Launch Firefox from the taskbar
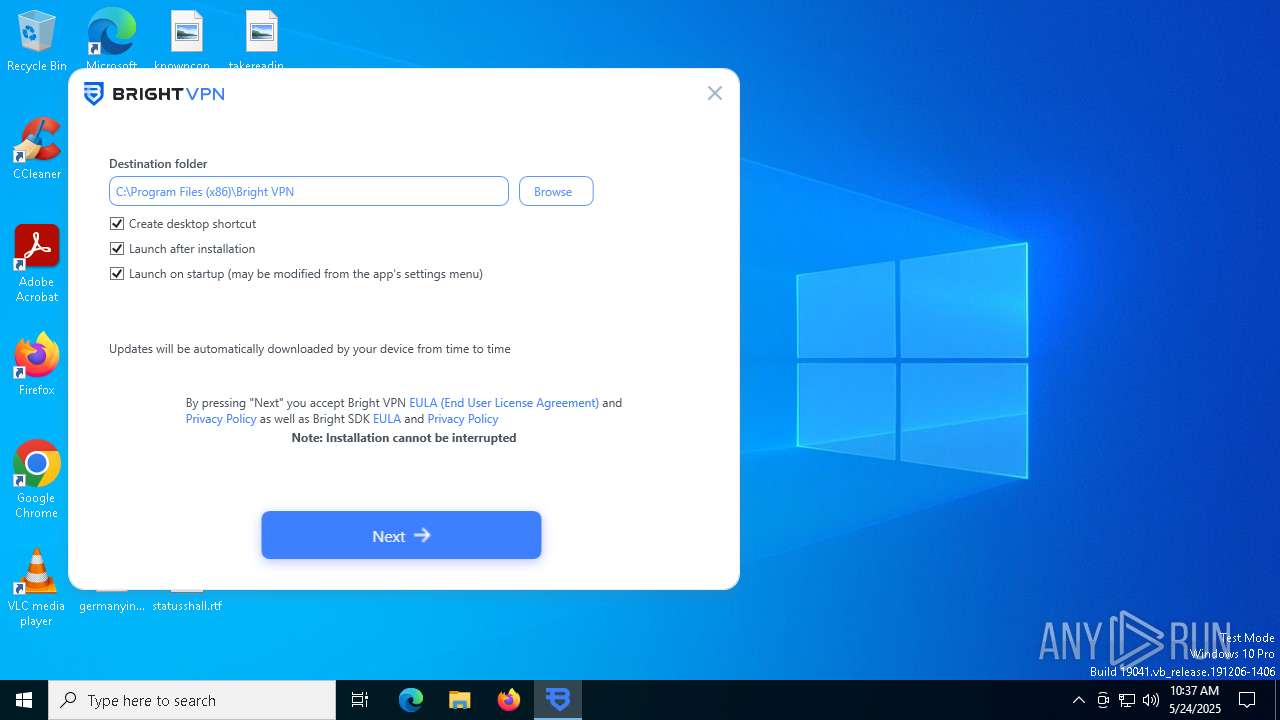This screenshot has height=720, width=1280. coord(509,700)
